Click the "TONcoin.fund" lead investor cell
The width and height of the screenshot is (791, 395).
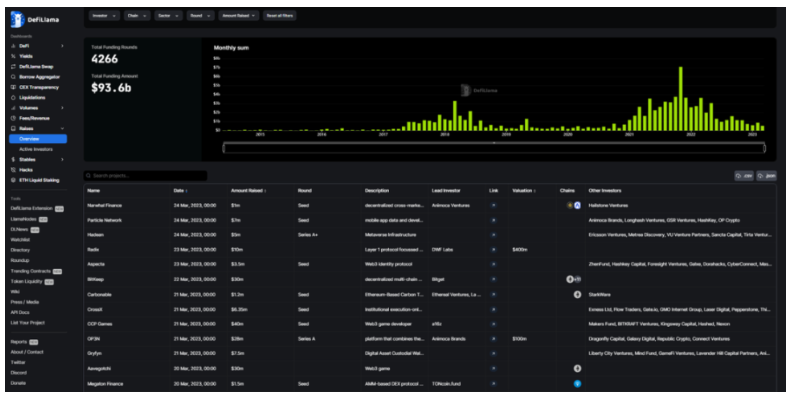[447, 384]
